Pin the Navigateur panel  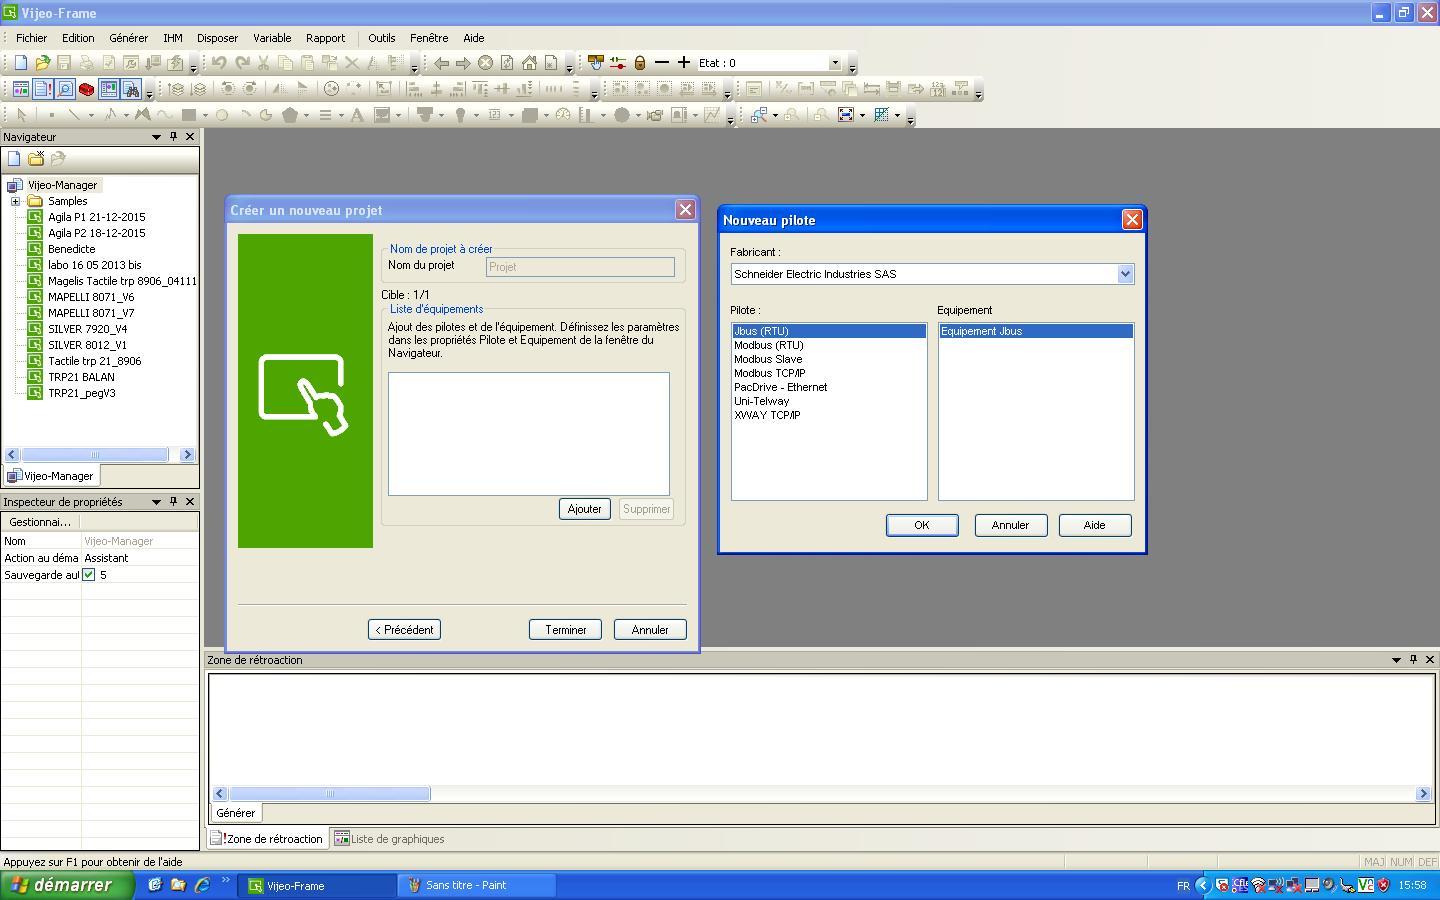pos(173,137)
